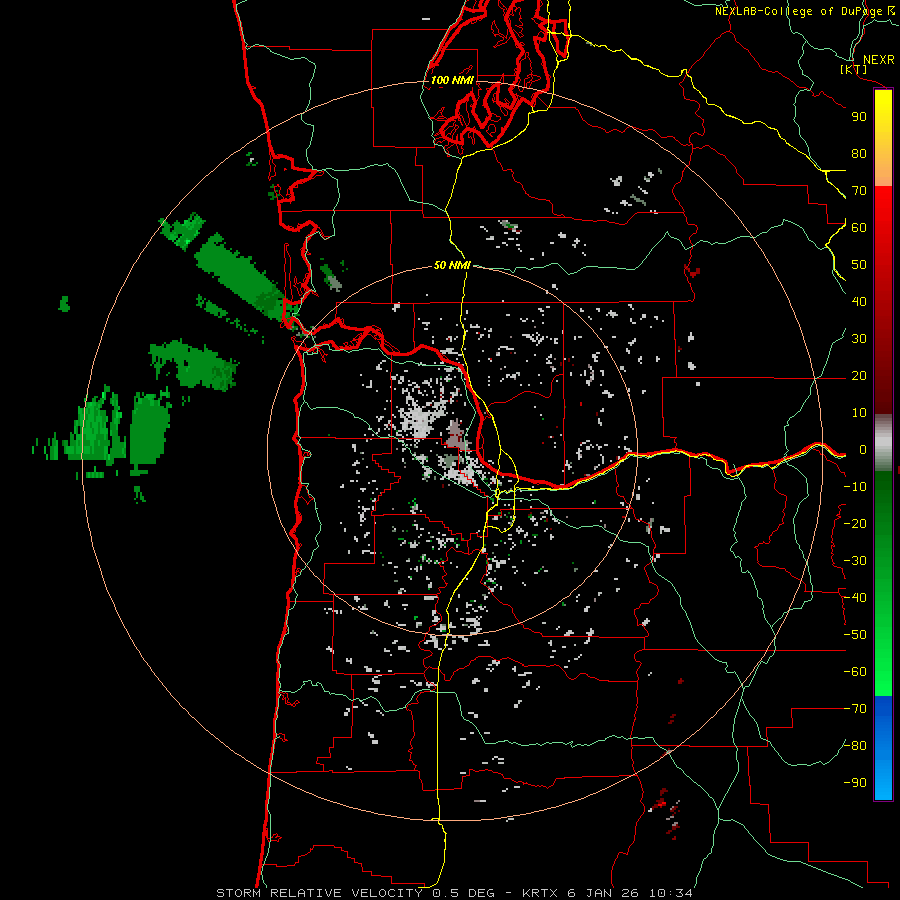Select the -30 value on velocity scale
Screen dimensions: 900x900
pyautogui.click(x=855, y=561)
